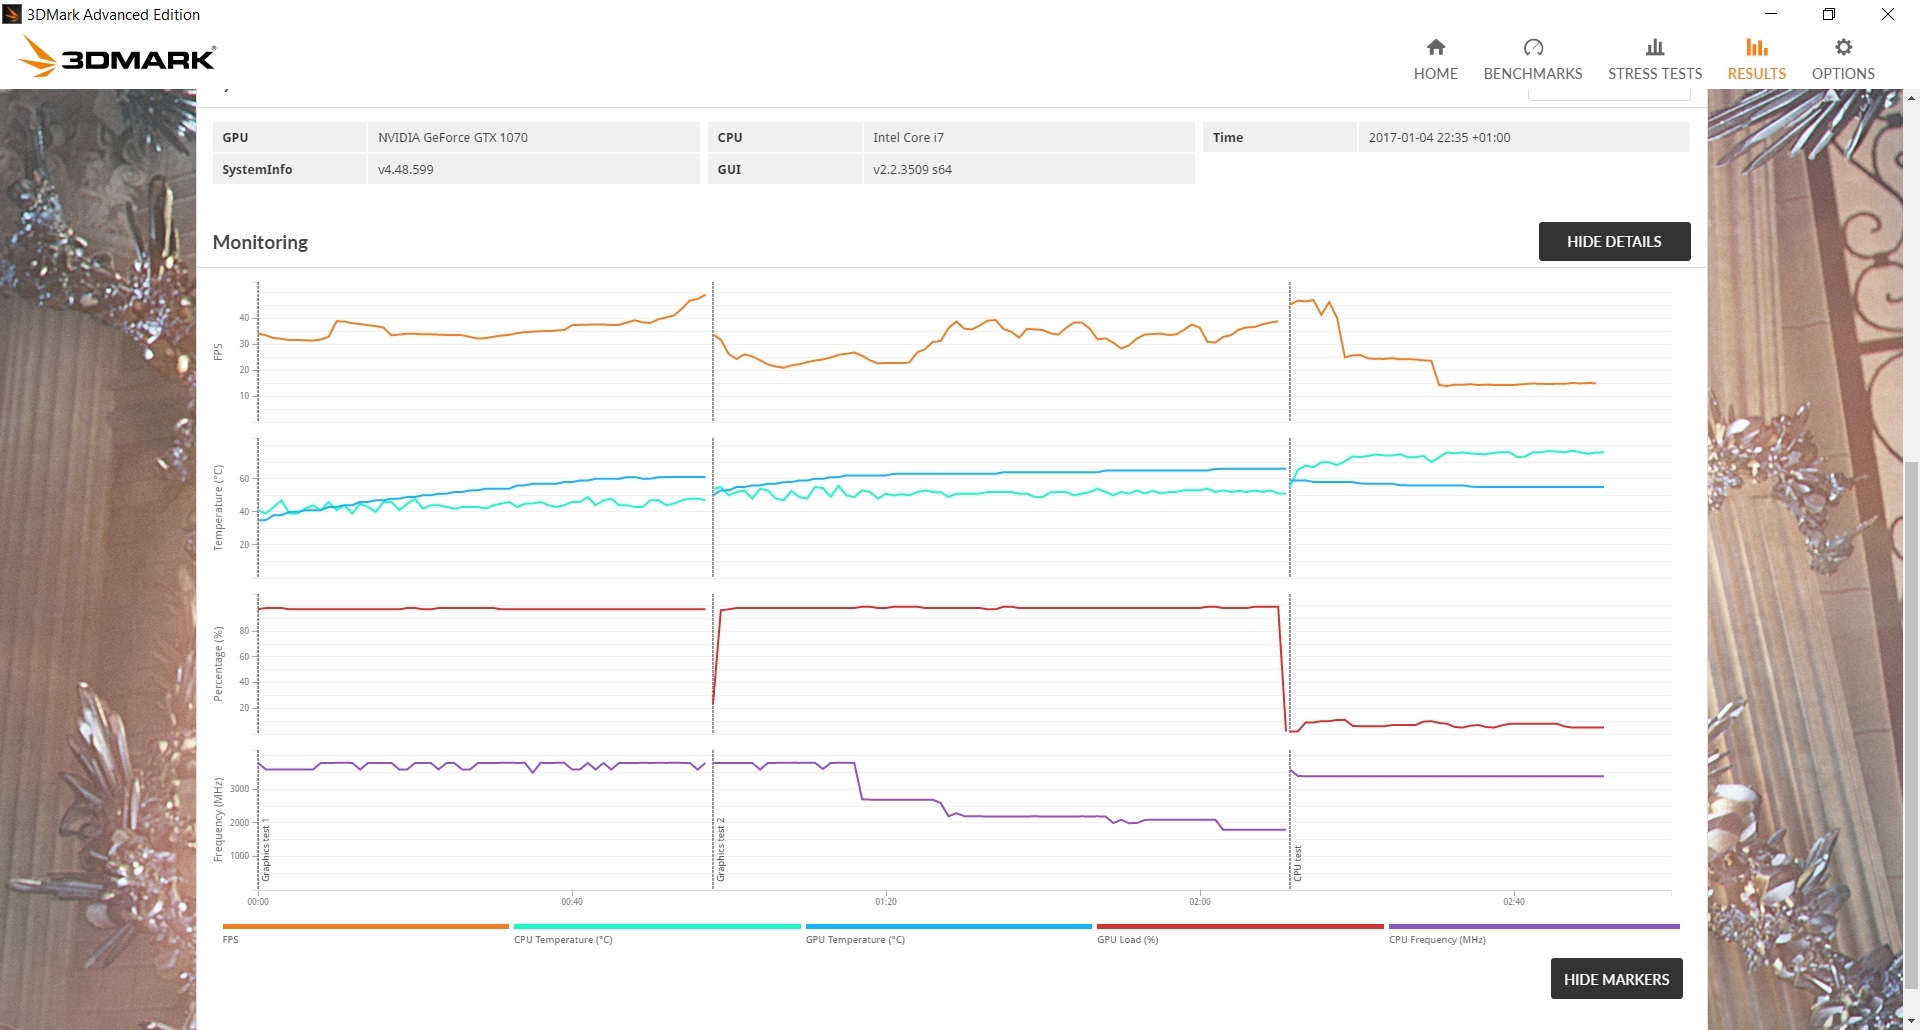This screenshot has height=1030, width=1920.
Task: Click the v2.2.3509 s64 GUI value
Action: (x=912, y=169)
